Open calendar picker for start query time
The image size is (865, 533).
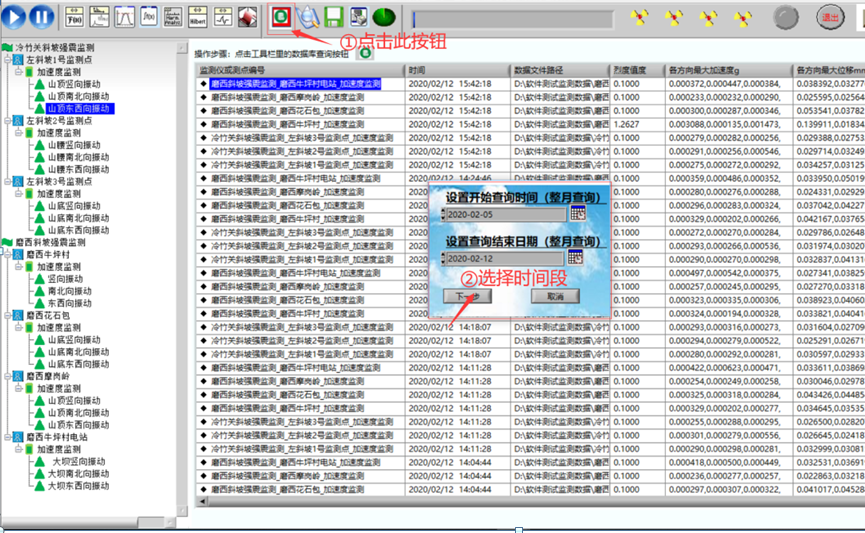point(577,214)
